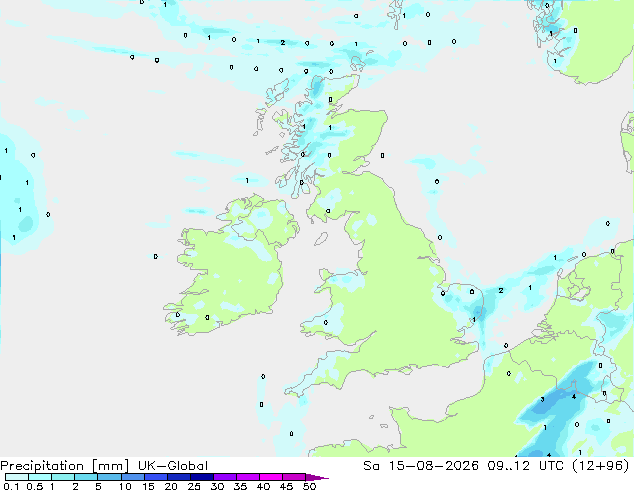Click the '0.1' legend scale label
The image size is (634, 490).
[11, 486]
